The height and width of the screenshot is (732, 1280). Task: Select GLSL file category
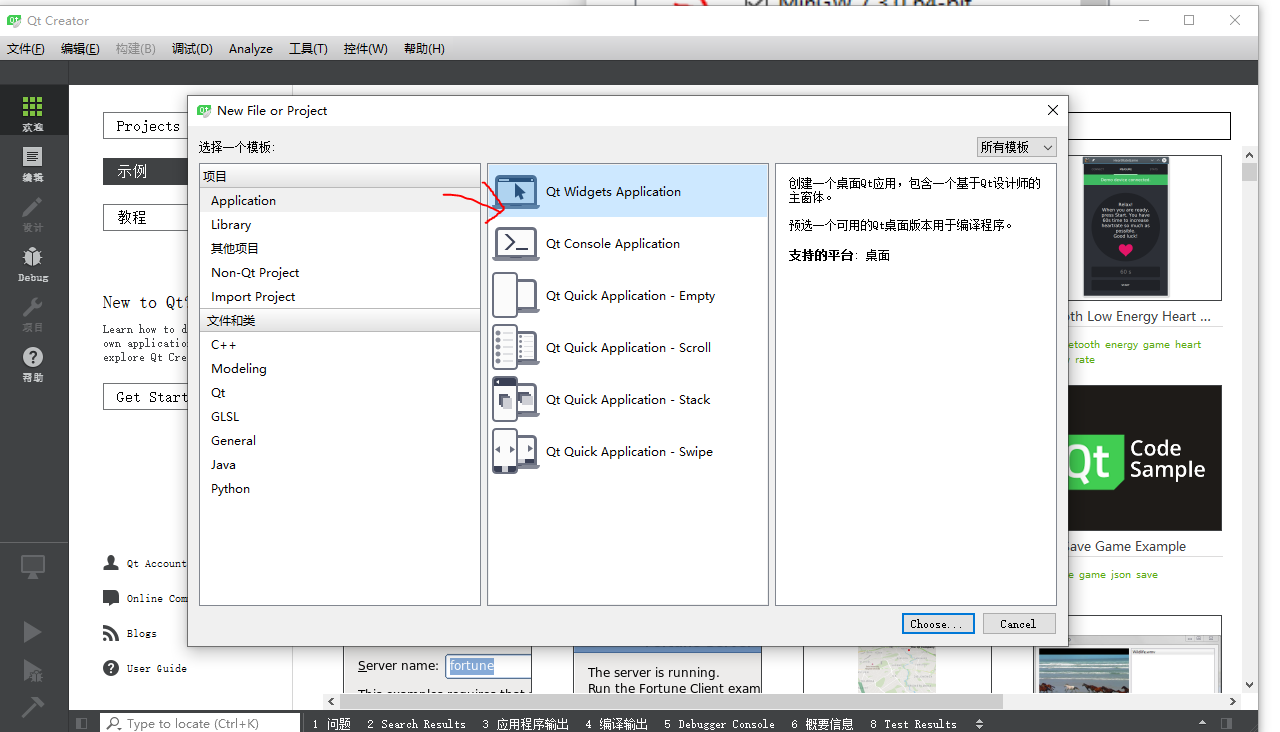pos(340,416)
